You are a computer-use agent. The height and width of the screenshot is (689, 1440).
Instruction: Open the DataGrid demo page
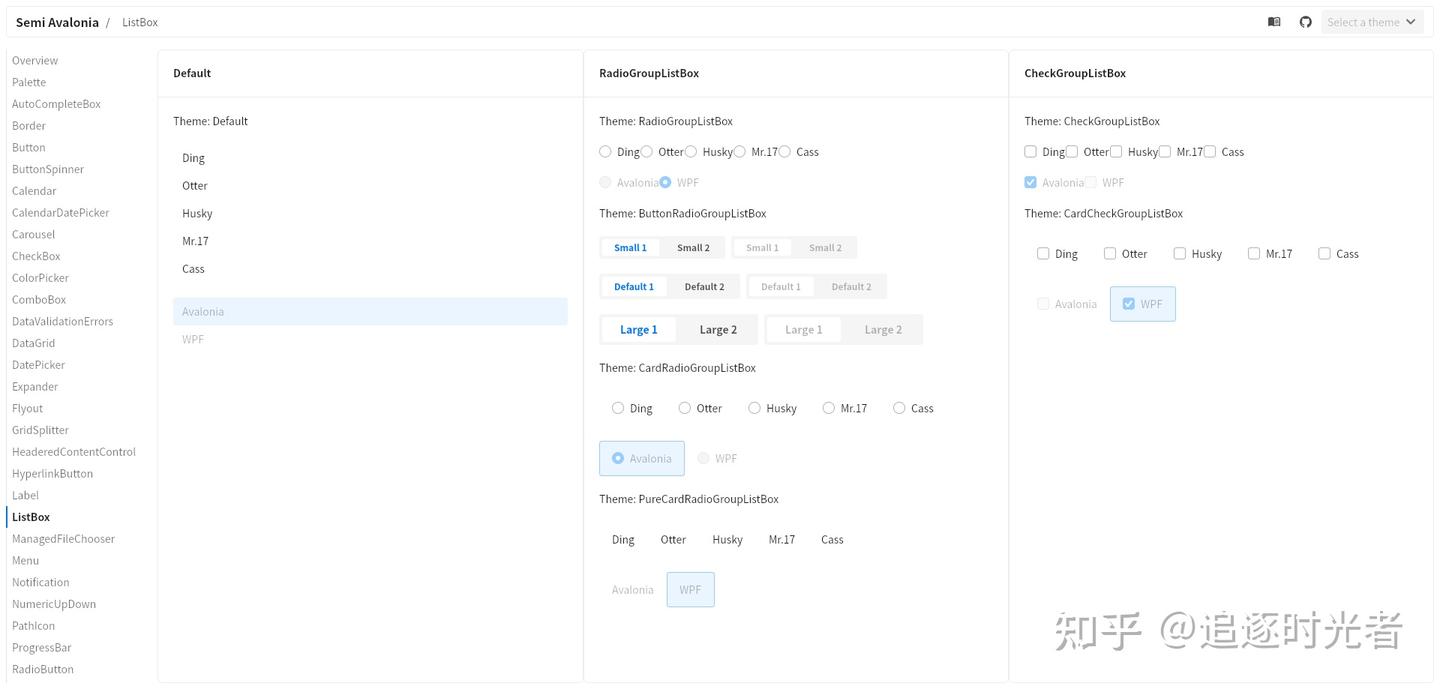[33, 343]
